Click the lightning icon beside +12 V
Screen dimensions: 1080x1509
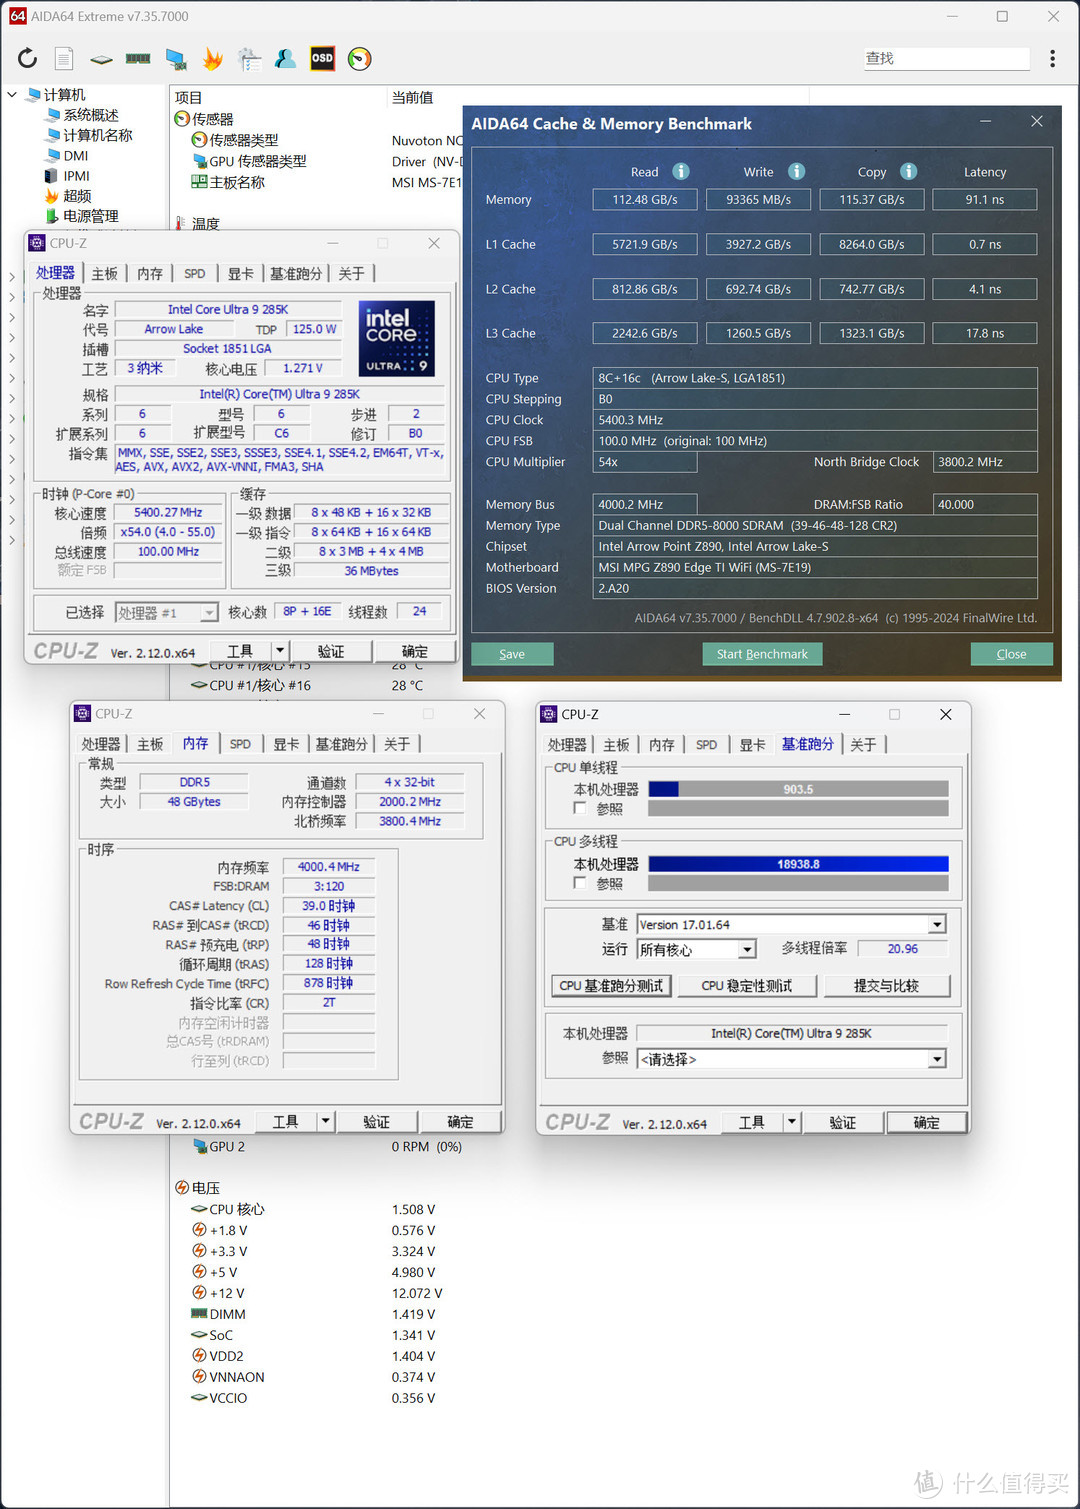tap(199, 1293)
